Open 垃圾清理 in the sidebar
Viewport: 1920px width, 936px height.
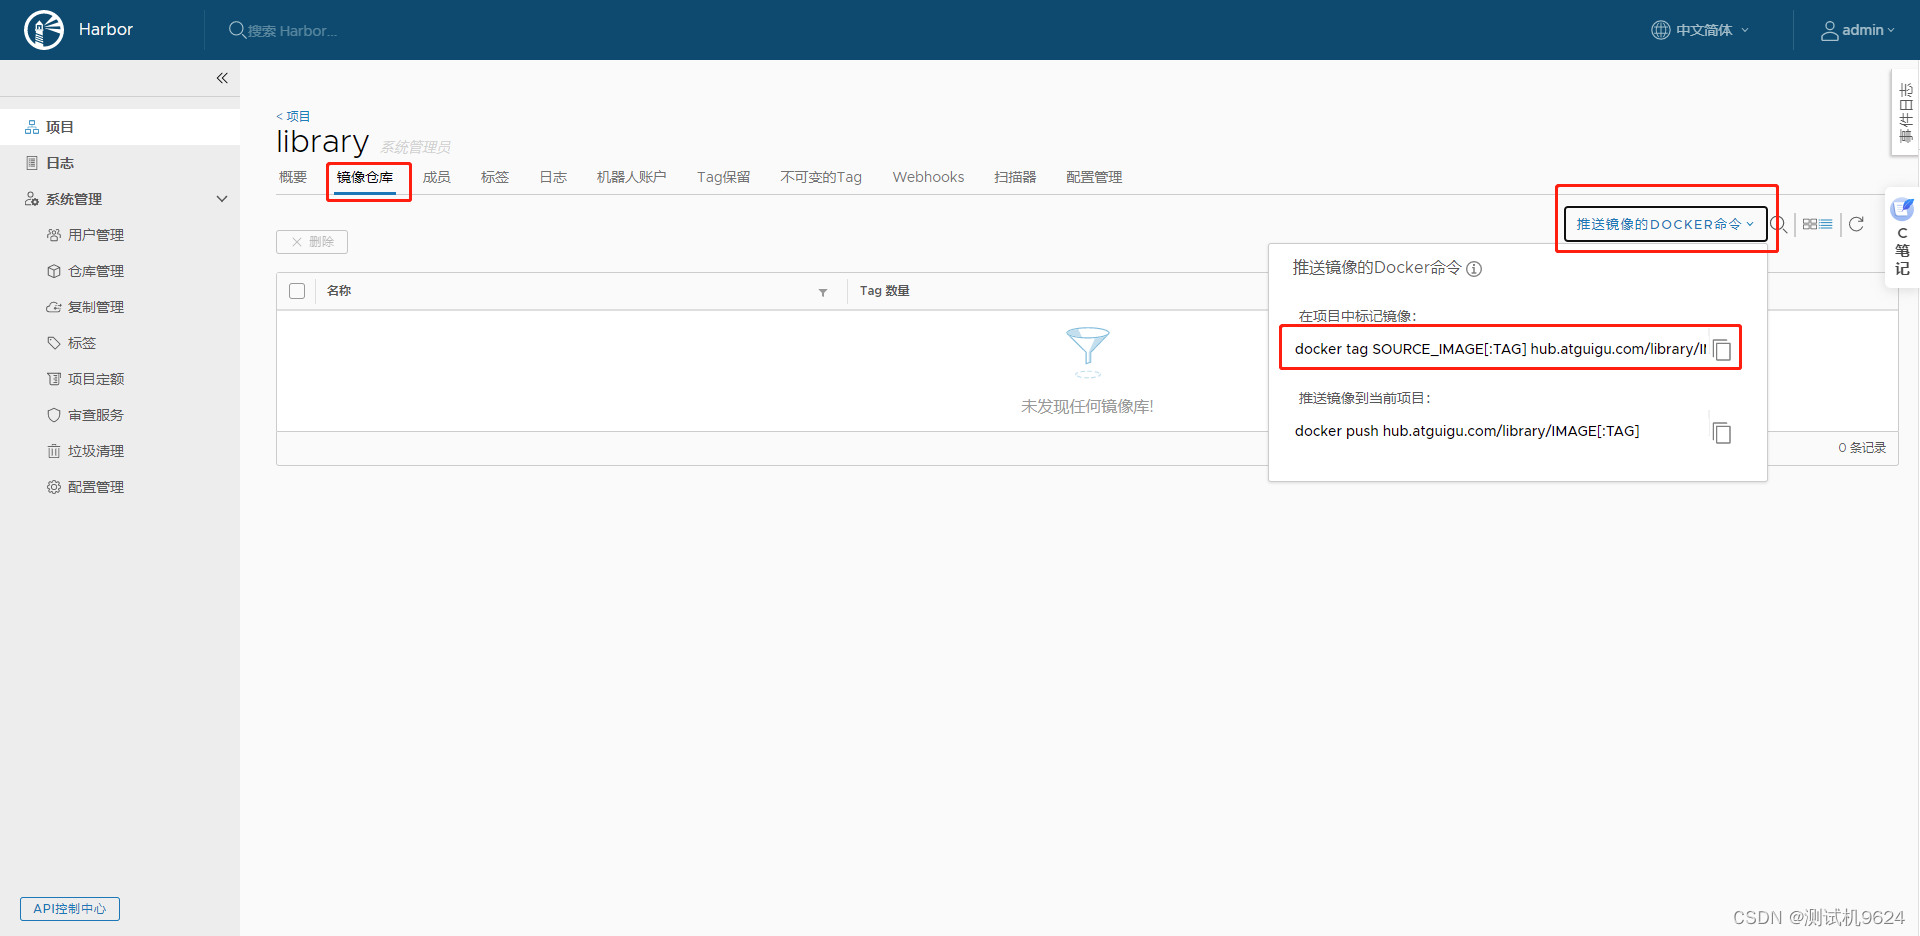(96, 451)
